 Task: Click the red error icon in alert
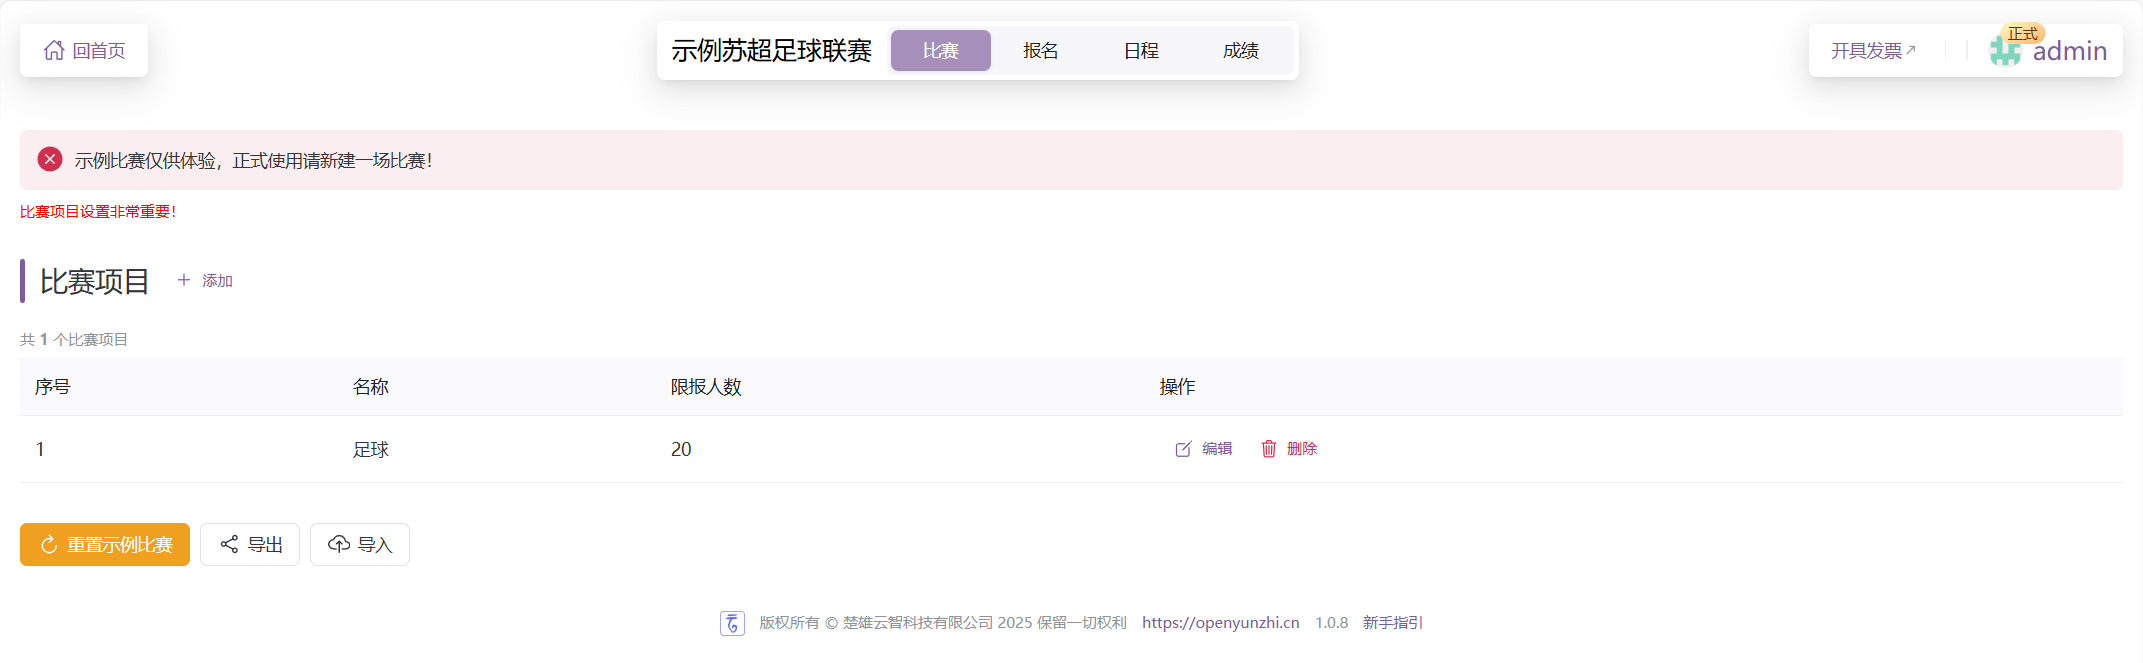tap(50, 160)
